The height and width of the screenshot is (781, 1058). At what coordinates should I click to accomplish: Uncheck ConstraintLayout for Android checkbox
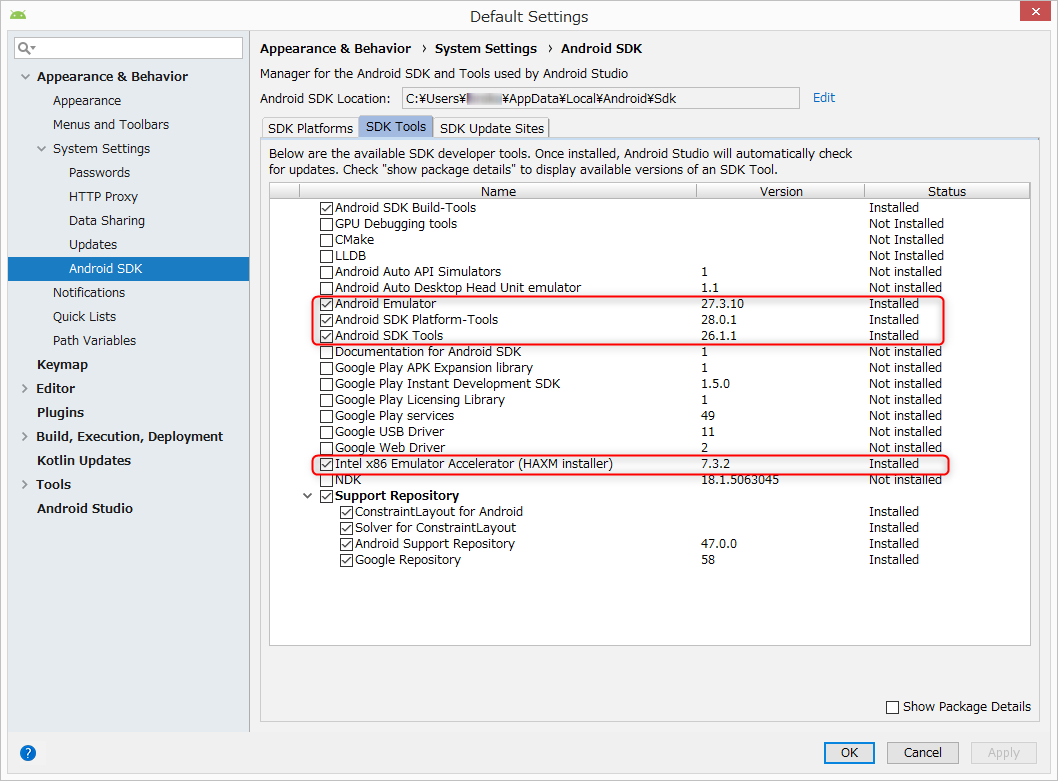click(x=347, y=512)
